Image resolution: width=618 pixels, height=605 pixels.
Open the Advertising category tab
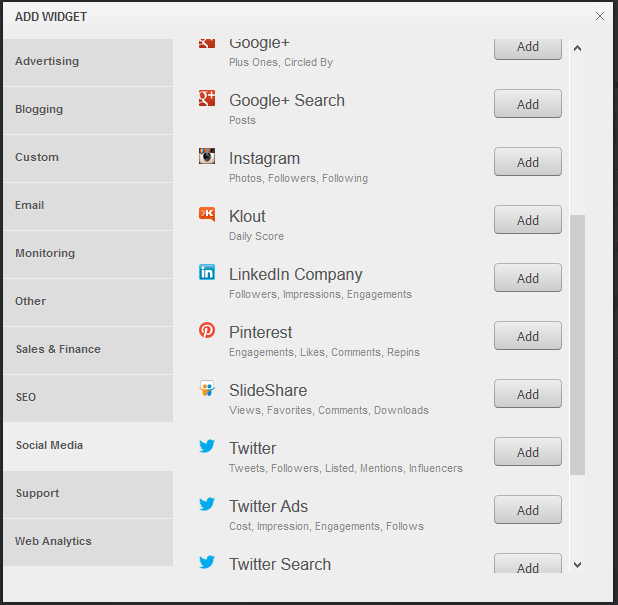click(88, 61)
